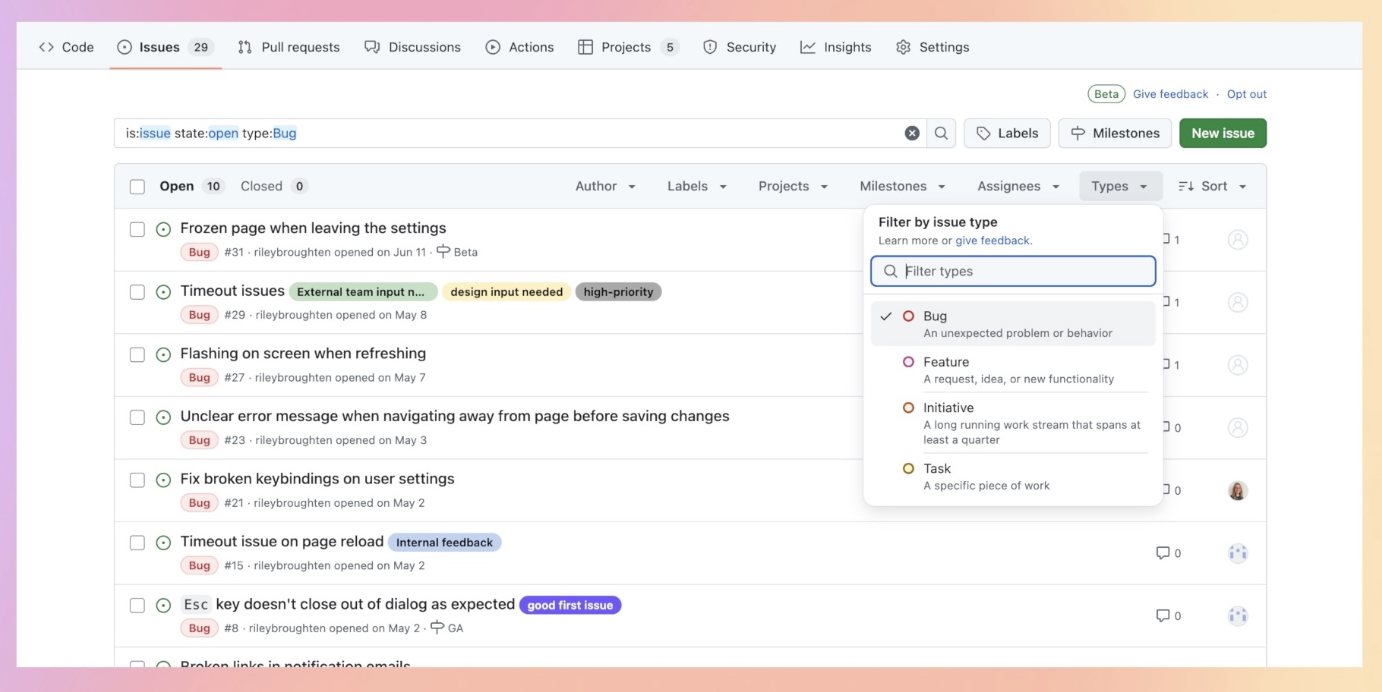1382x692 pixels.
Task: Tick the select-all issues checkbox
Action: pyautogui.click(x=138, y=187)
